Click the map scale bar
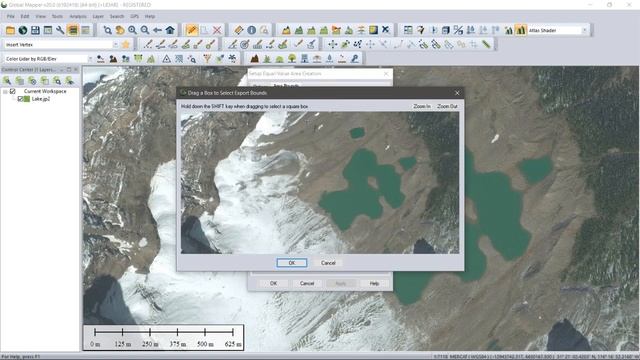This screenshot has height=360, width=640. 164,338
